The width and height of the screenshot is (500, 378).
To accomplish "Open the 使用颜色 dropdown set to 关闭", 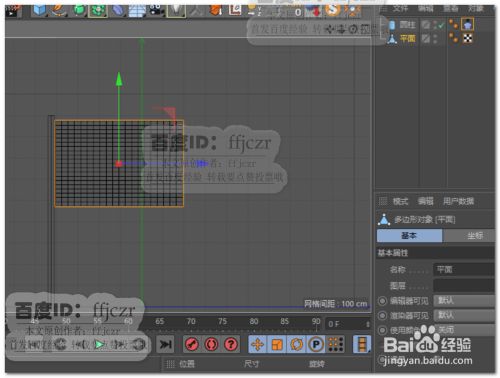I will (464, 330).
